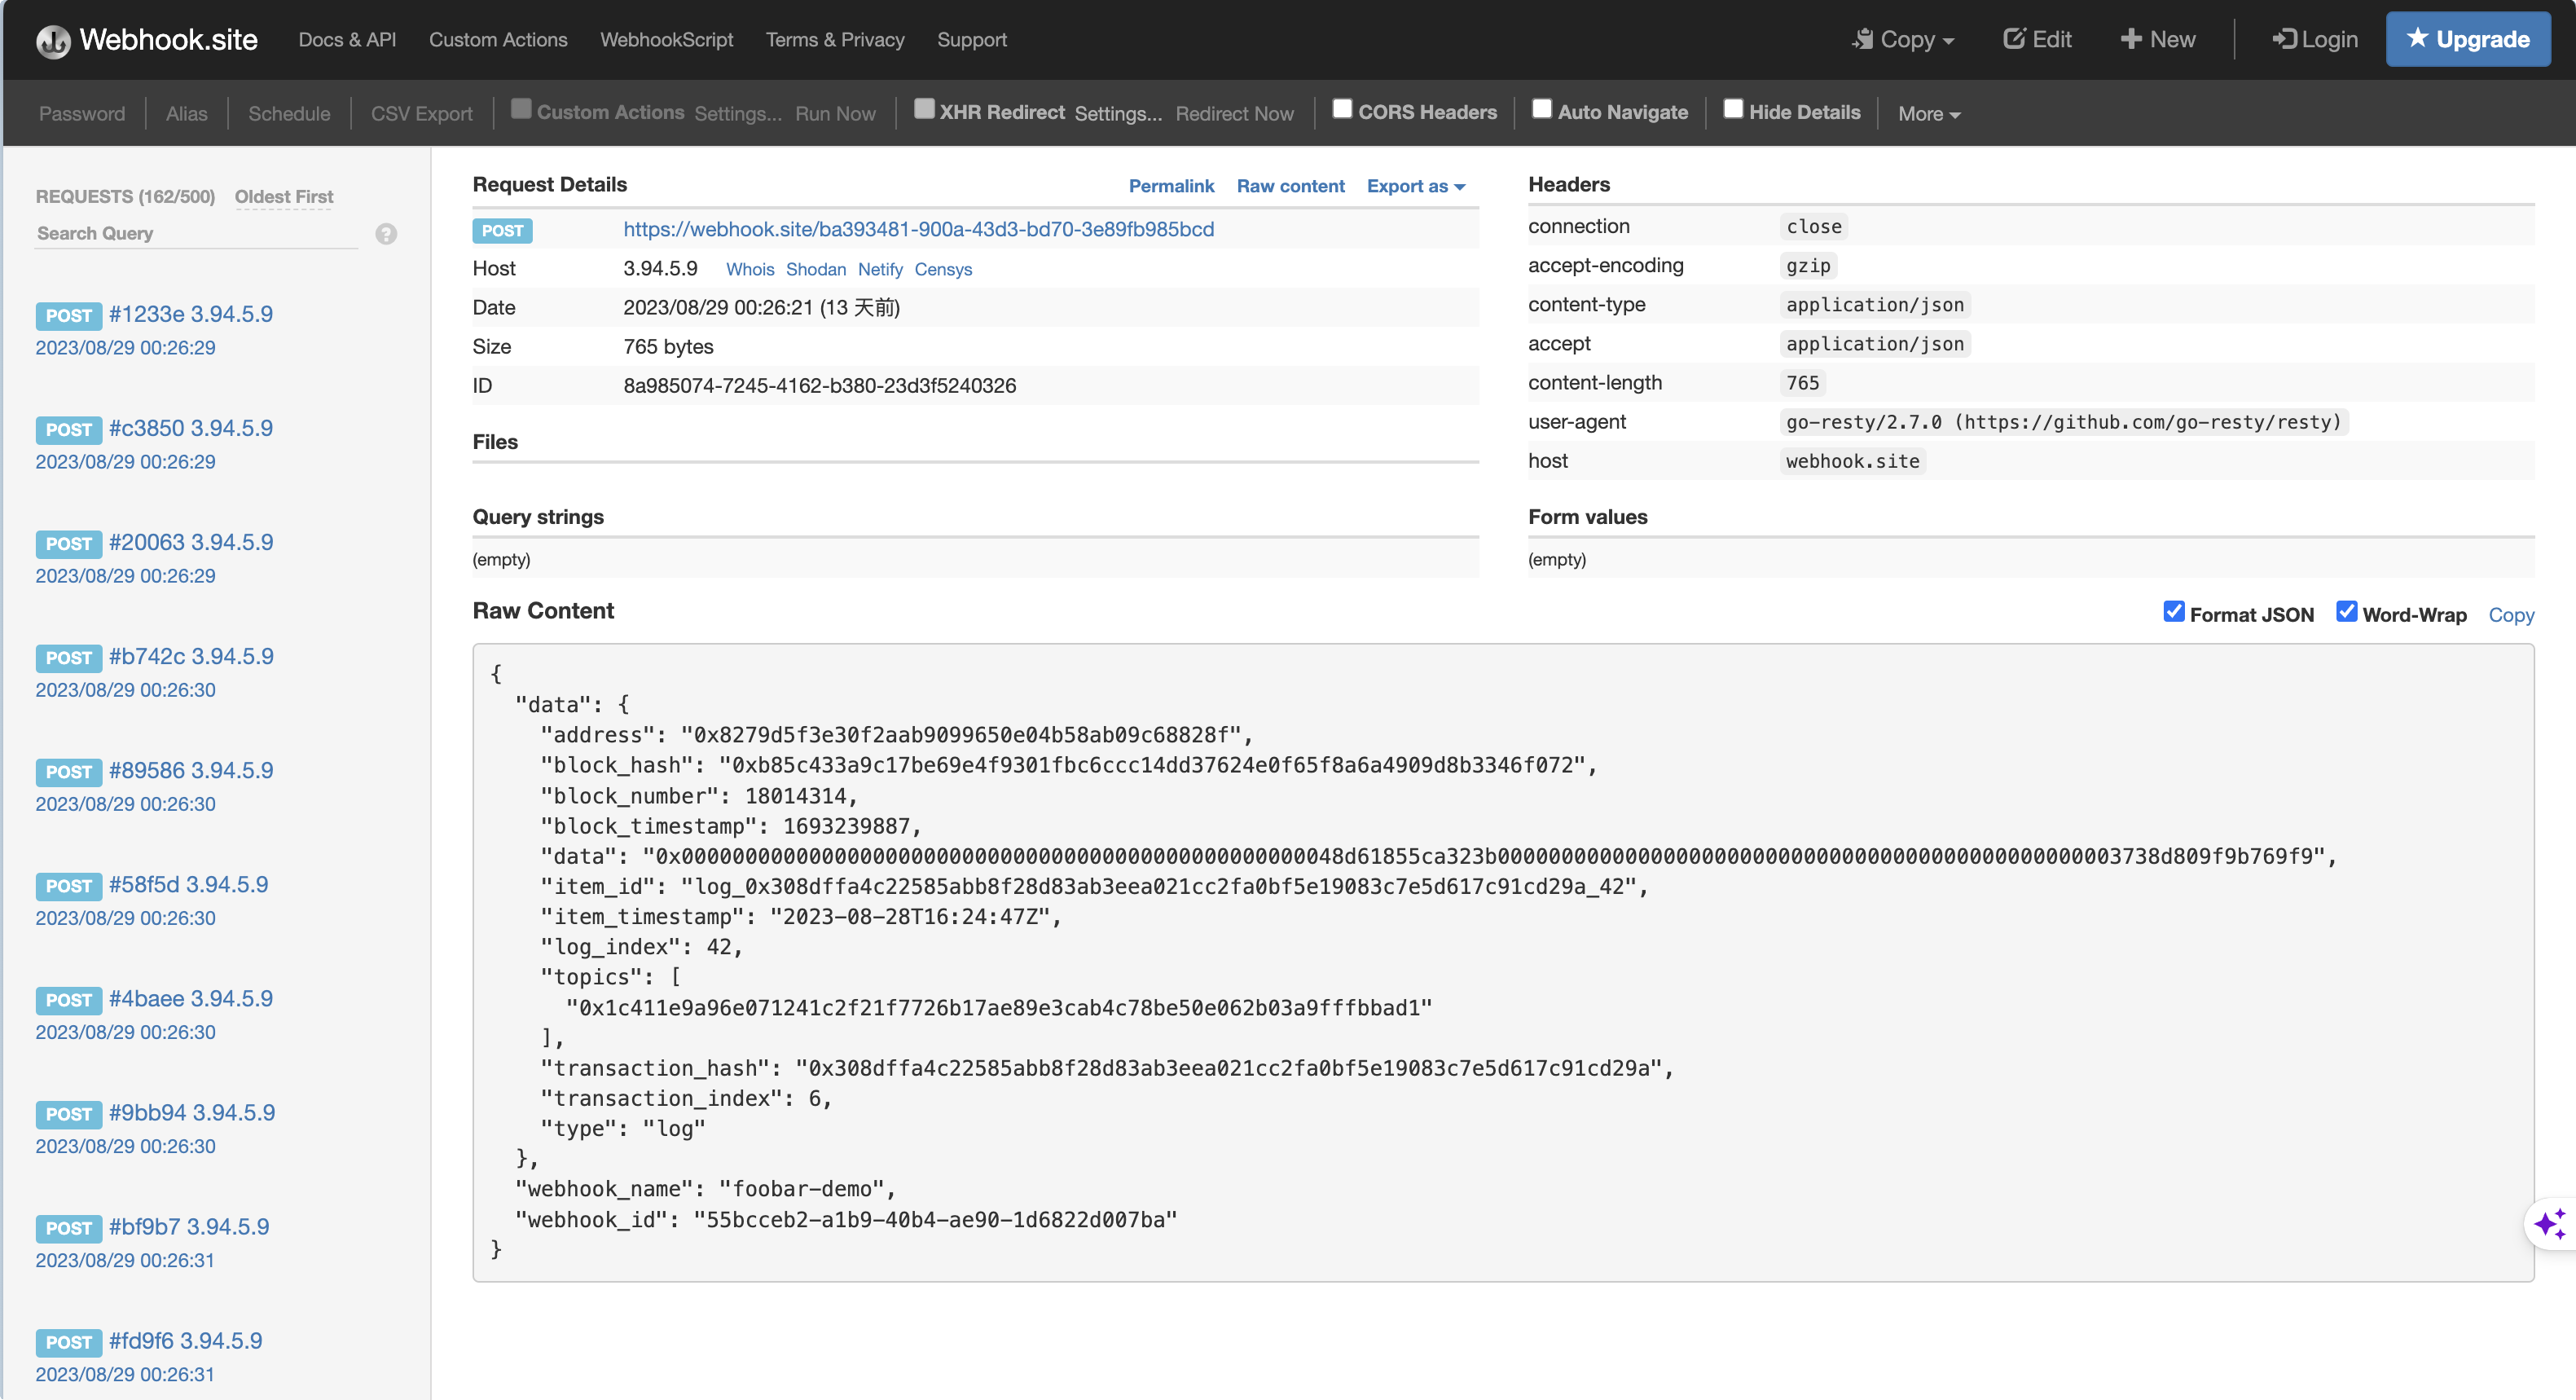The width and height of the screenshot is (2576, 1400).
Task: Toggle the Auto Navigate checkbox
Action: (x=1542, y=109)
